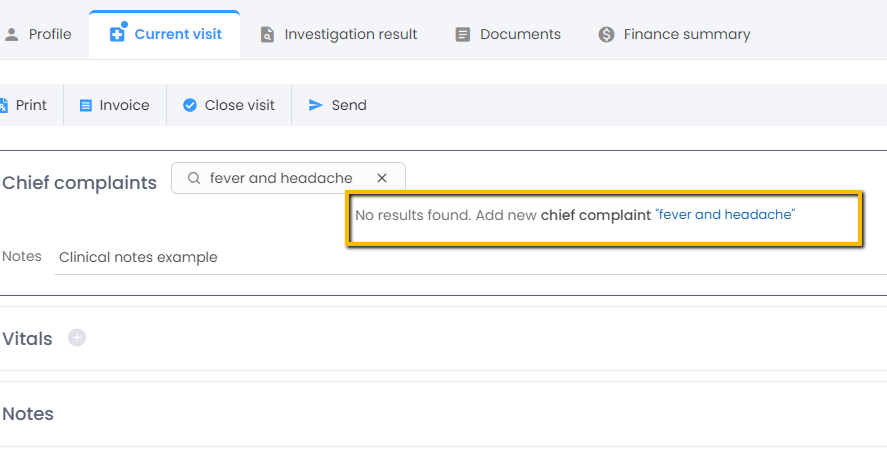Viewport: 887px width, 454px height.
Task: Click the magnifier icon in complaints search
Action: point(194,178)
